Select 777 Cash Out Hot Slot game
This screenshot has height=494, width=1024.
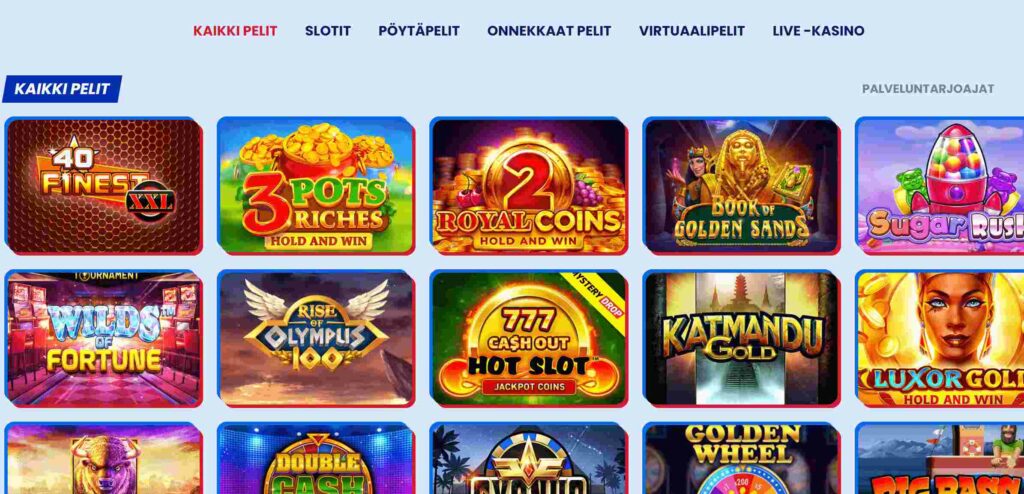tap(529, 338)
